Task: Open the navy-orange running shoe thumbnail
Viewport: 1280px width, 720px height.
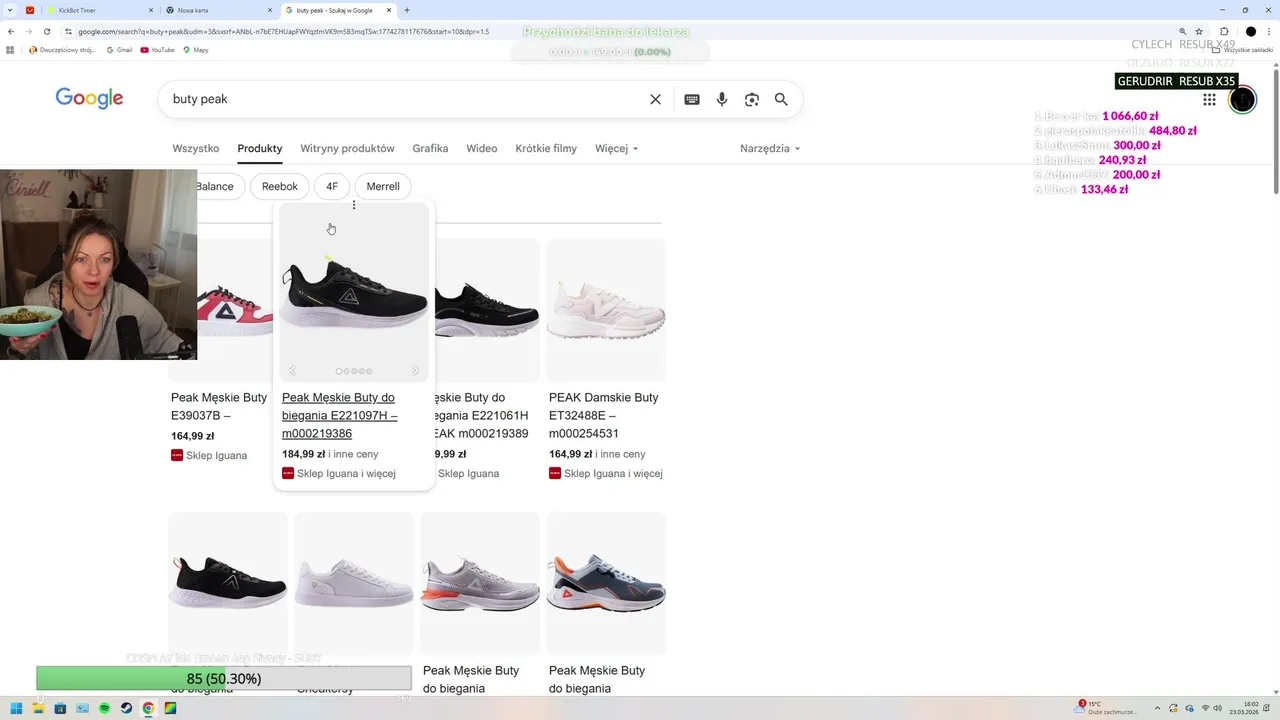Action: pos(606,584)
